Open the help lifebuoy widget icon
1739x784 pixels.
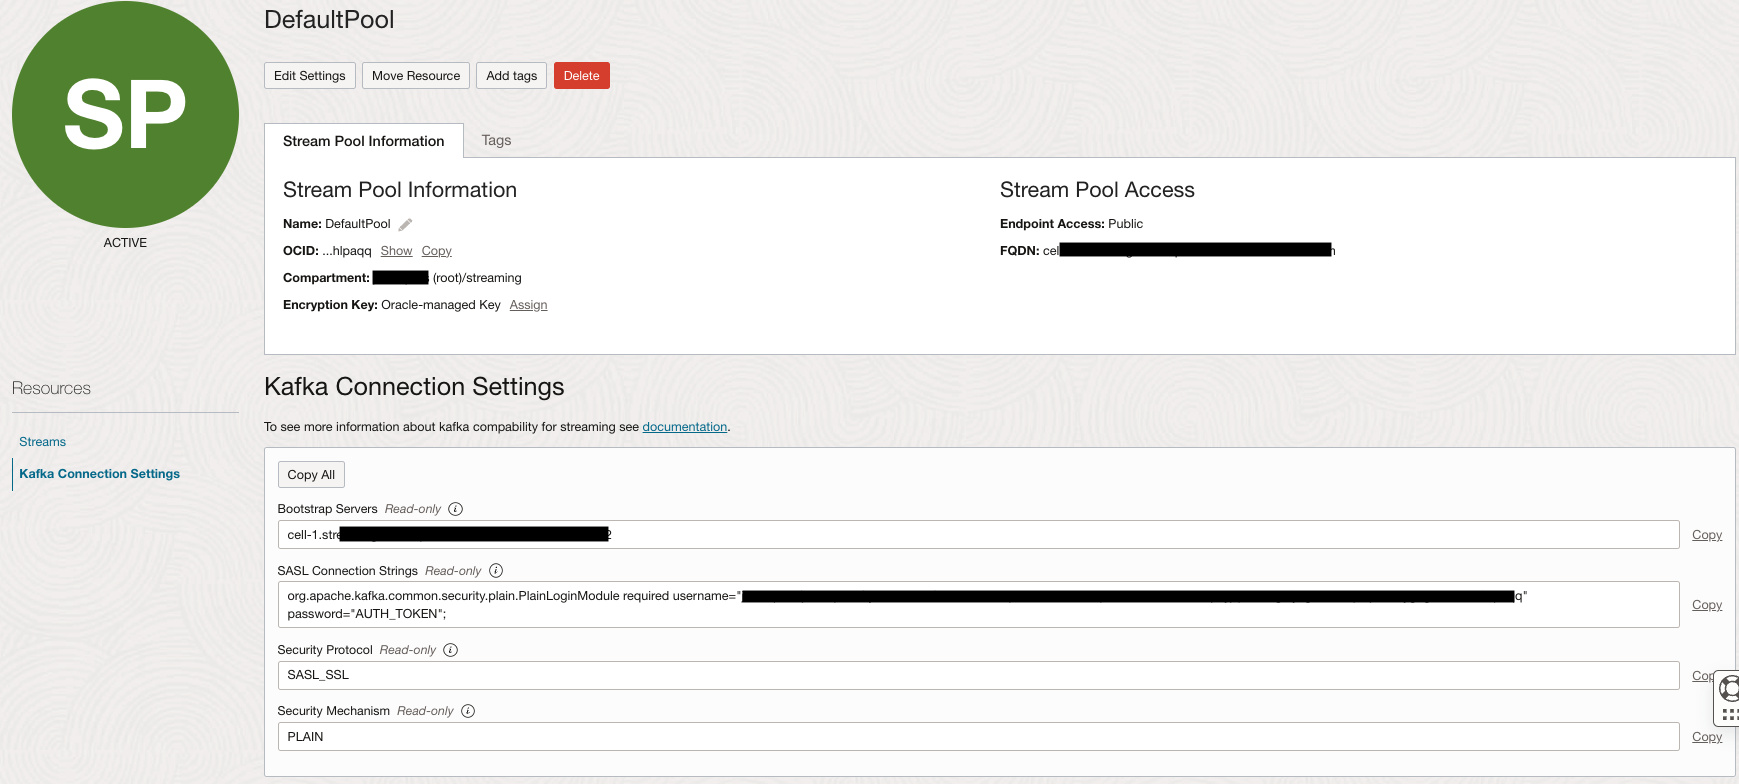coord(1729,688)
